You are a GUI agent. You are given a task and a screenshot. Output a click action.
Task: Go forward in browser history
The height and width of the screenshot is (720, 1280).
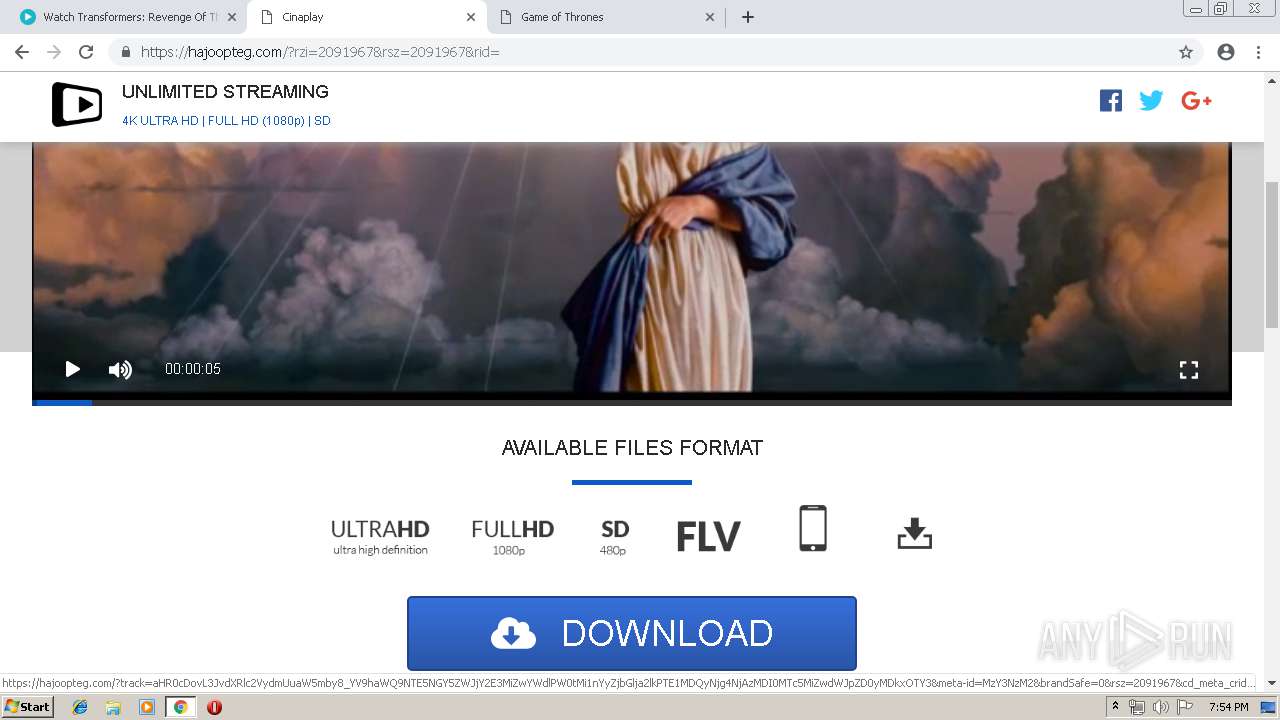pos(54,52)
